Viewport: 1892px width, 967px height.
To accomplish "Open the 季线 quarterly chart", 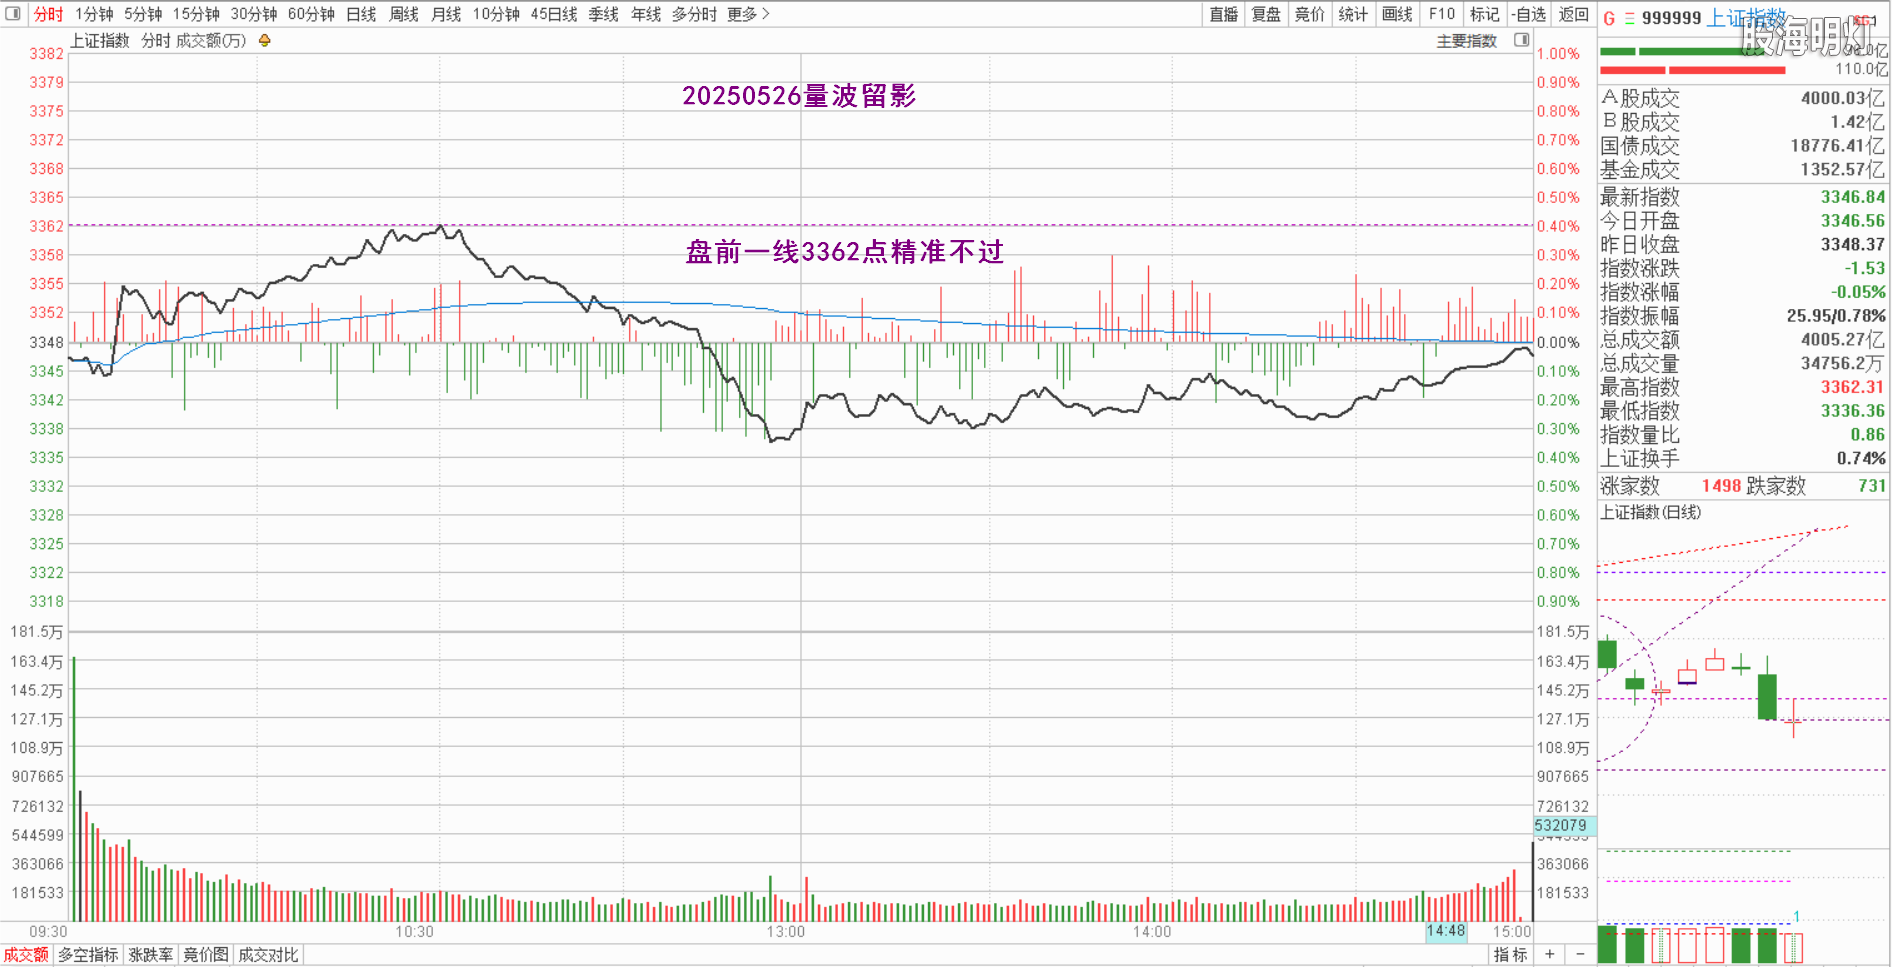I will point(604,14).
